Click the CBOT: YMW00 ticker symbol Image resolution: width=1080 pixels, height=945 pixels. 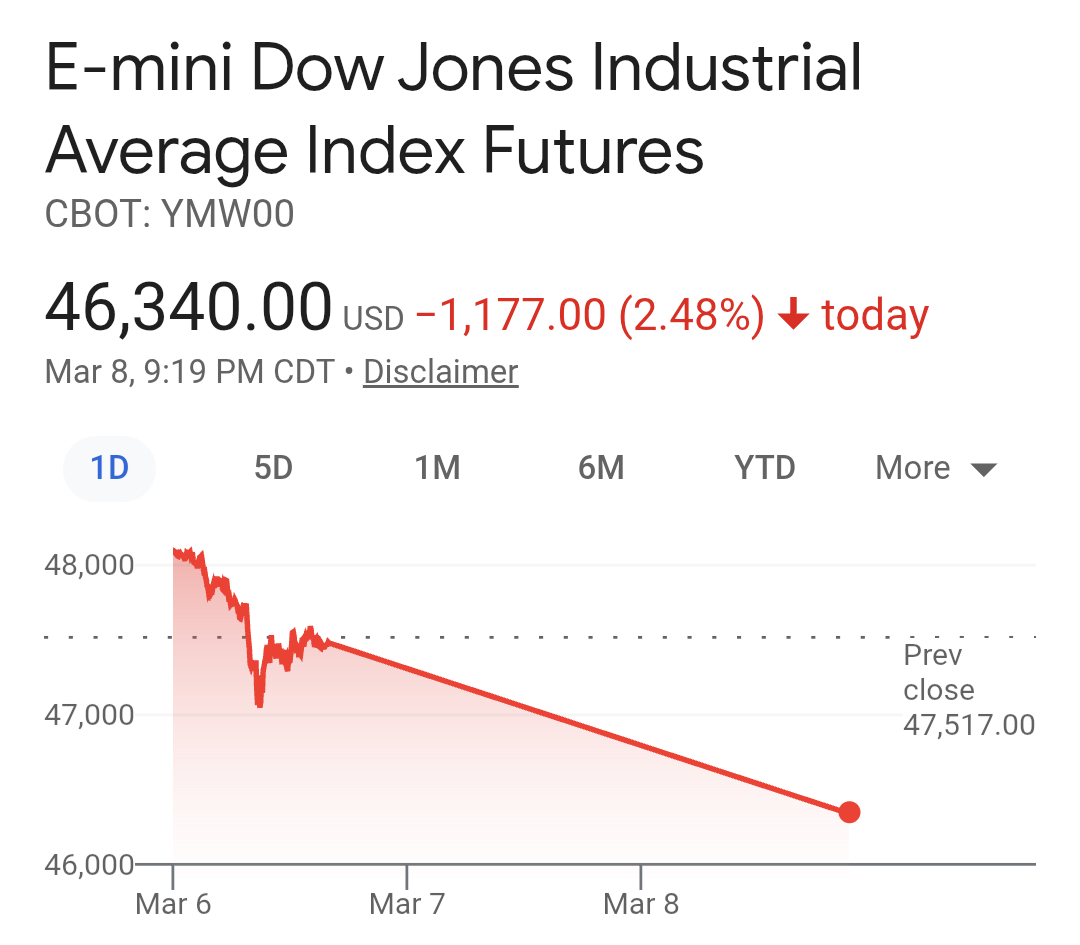(x=170, y=214)
